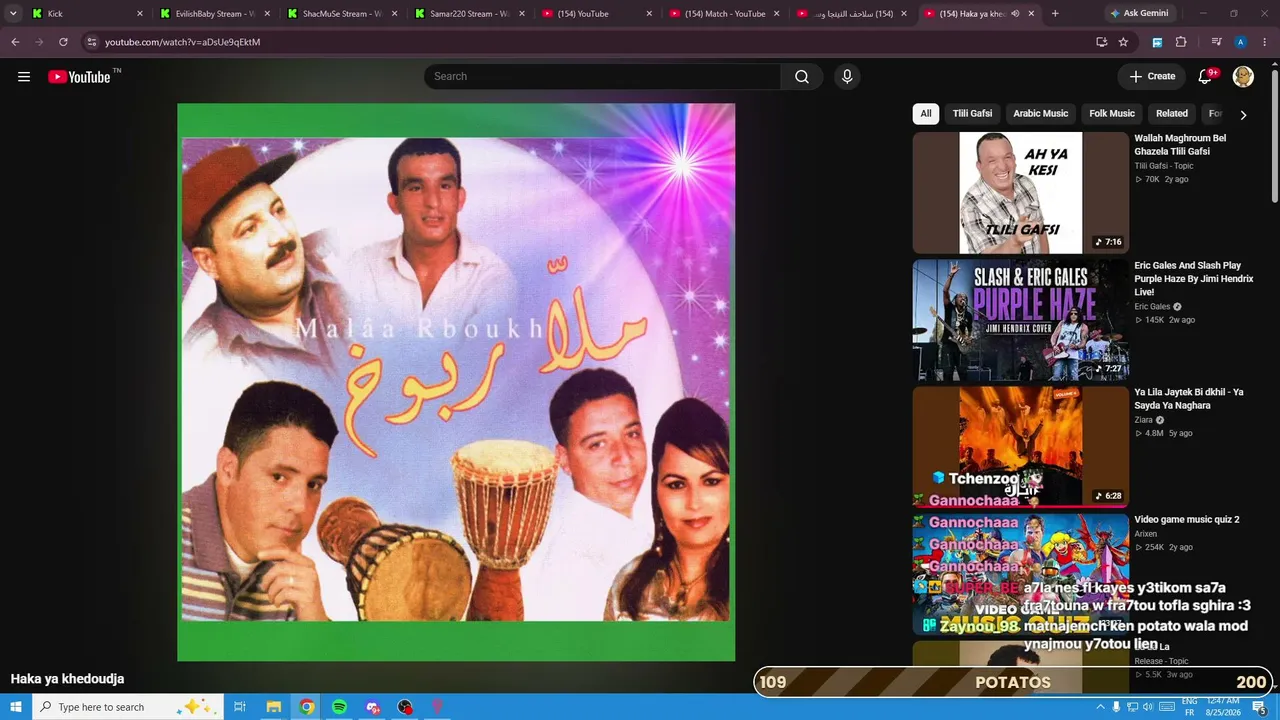Mute the Haka ya khedoudja tab audio

(1015, 14)
